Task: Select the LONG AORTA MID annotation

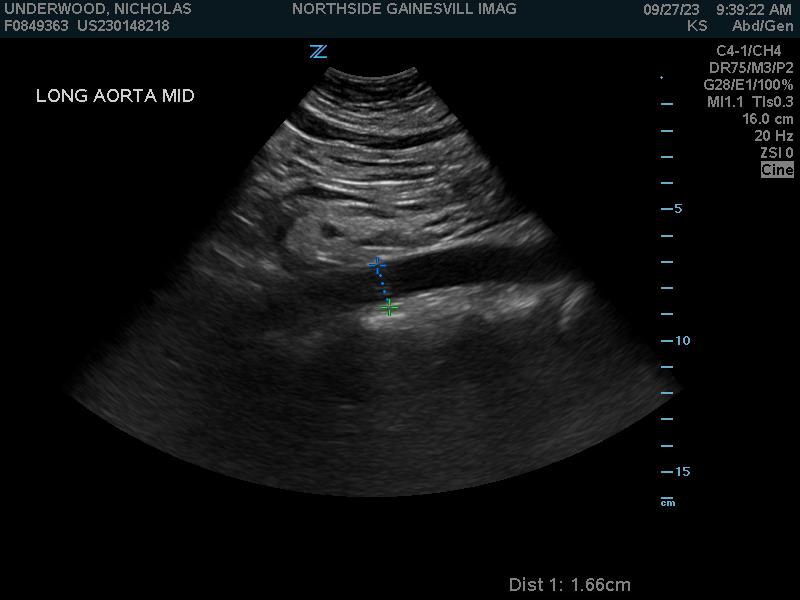Action: (x=115, y=97)
